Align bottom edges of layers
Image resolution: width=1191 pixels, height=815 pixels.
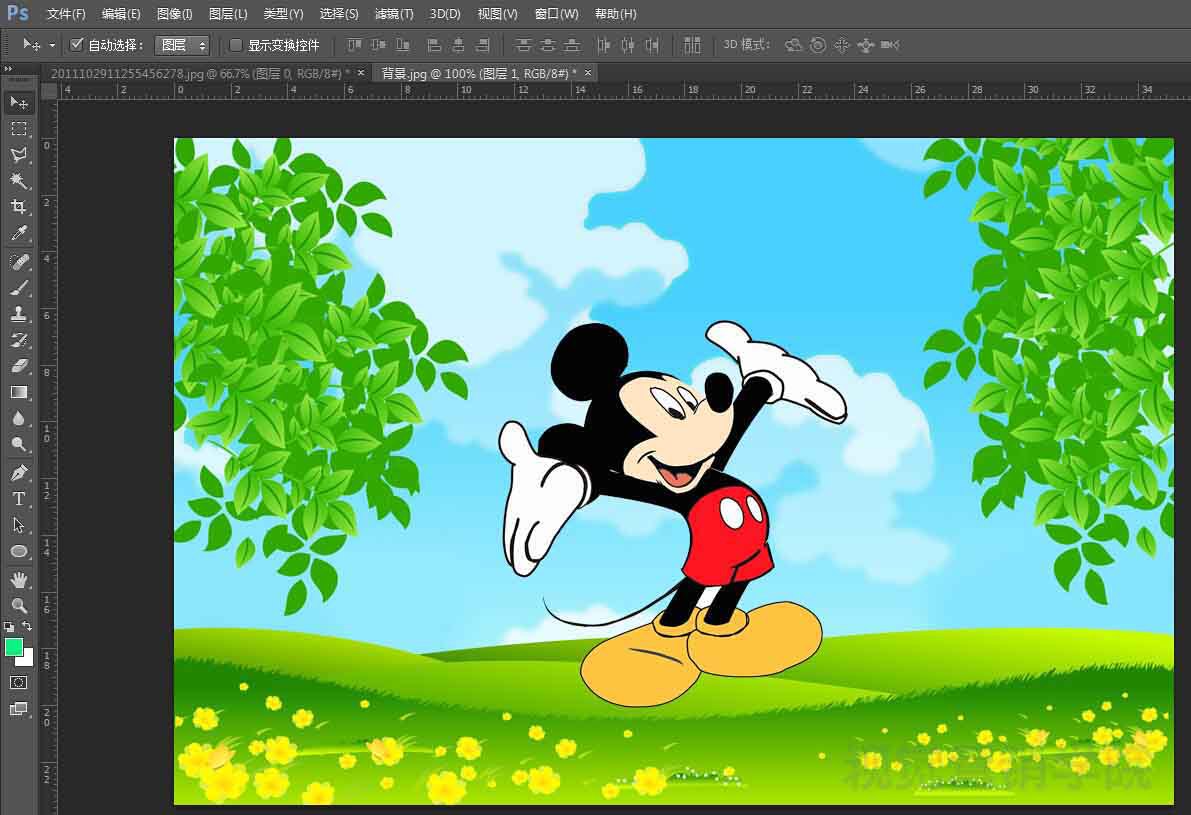tap(403, 45)
